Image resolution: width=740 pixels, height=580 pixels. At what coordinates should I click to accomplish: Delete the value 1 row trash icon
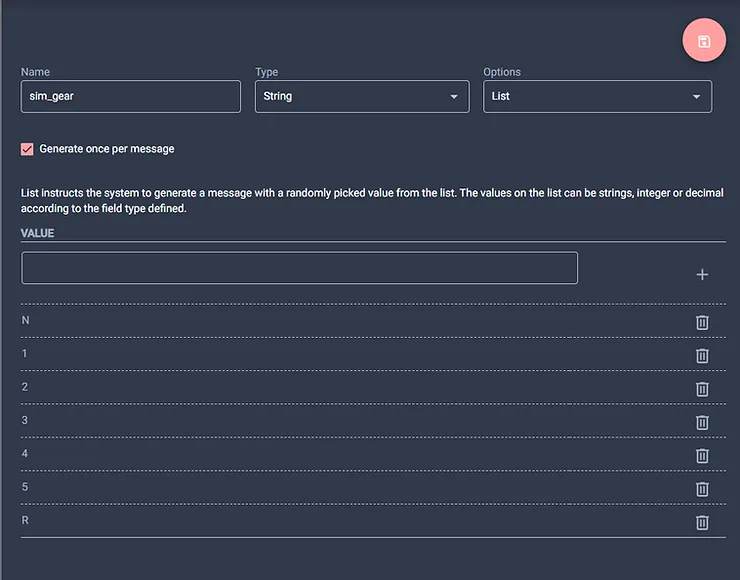(702, 356)
